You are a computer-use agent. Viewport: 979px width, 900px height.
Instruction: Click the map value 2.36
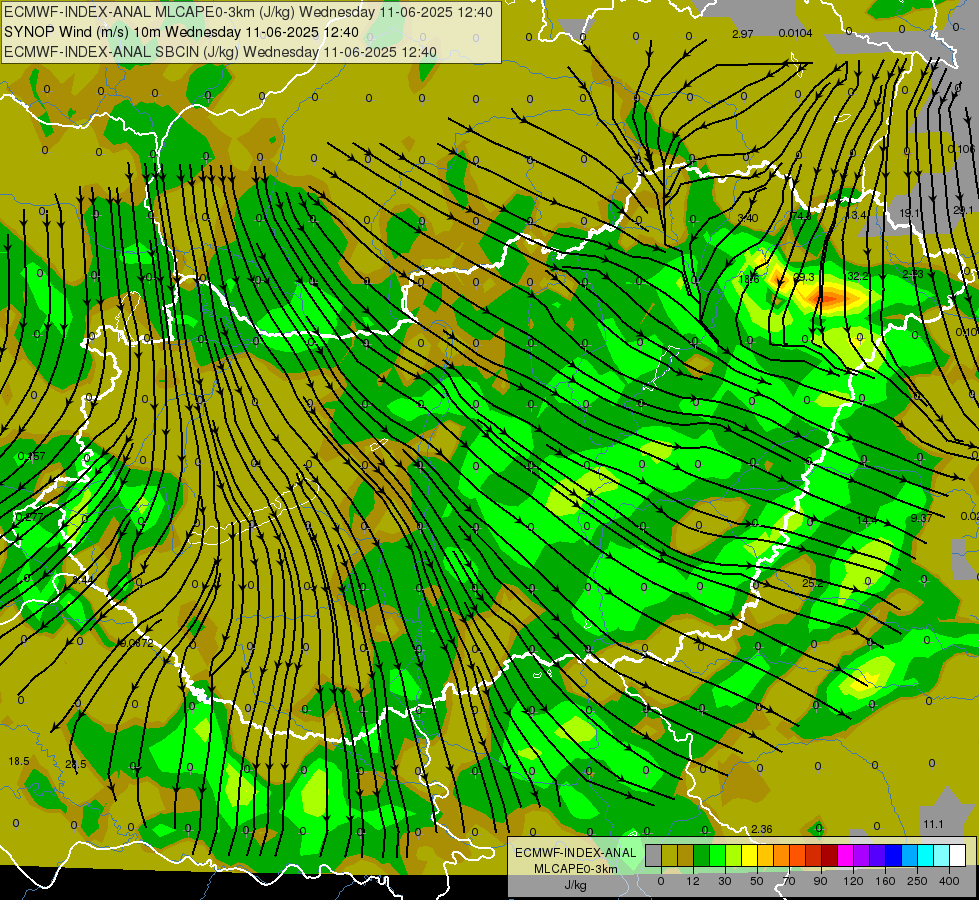pos(762,829)
